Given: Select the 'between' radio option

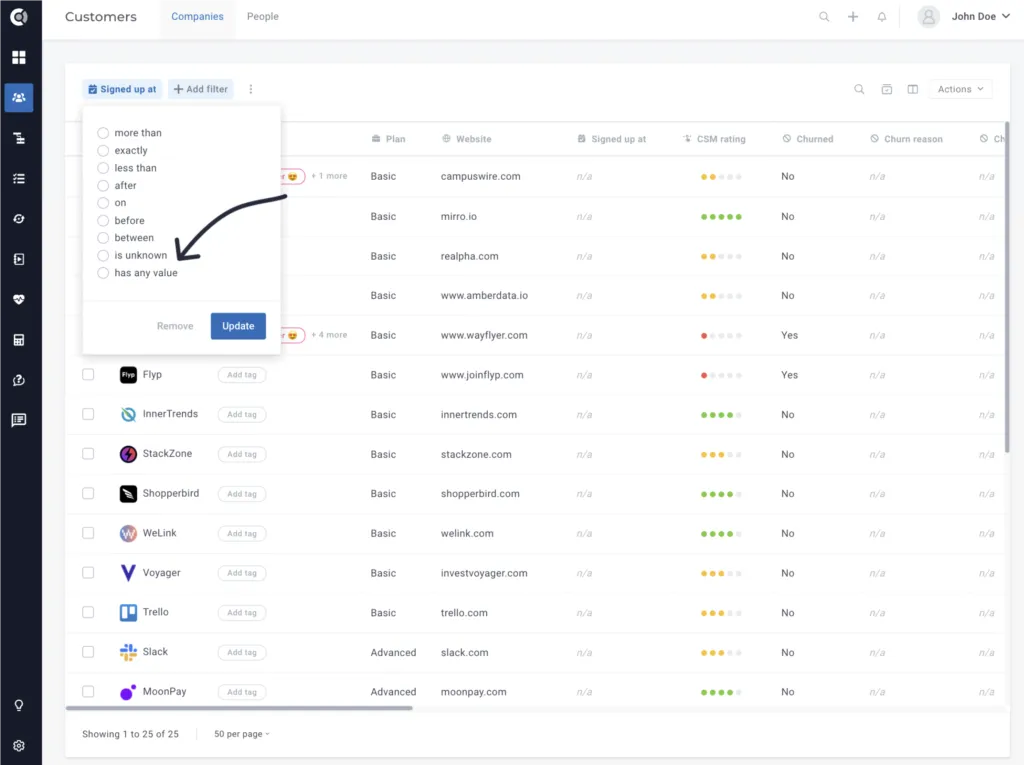Looking at the screenshot, I should click(103, 238).
